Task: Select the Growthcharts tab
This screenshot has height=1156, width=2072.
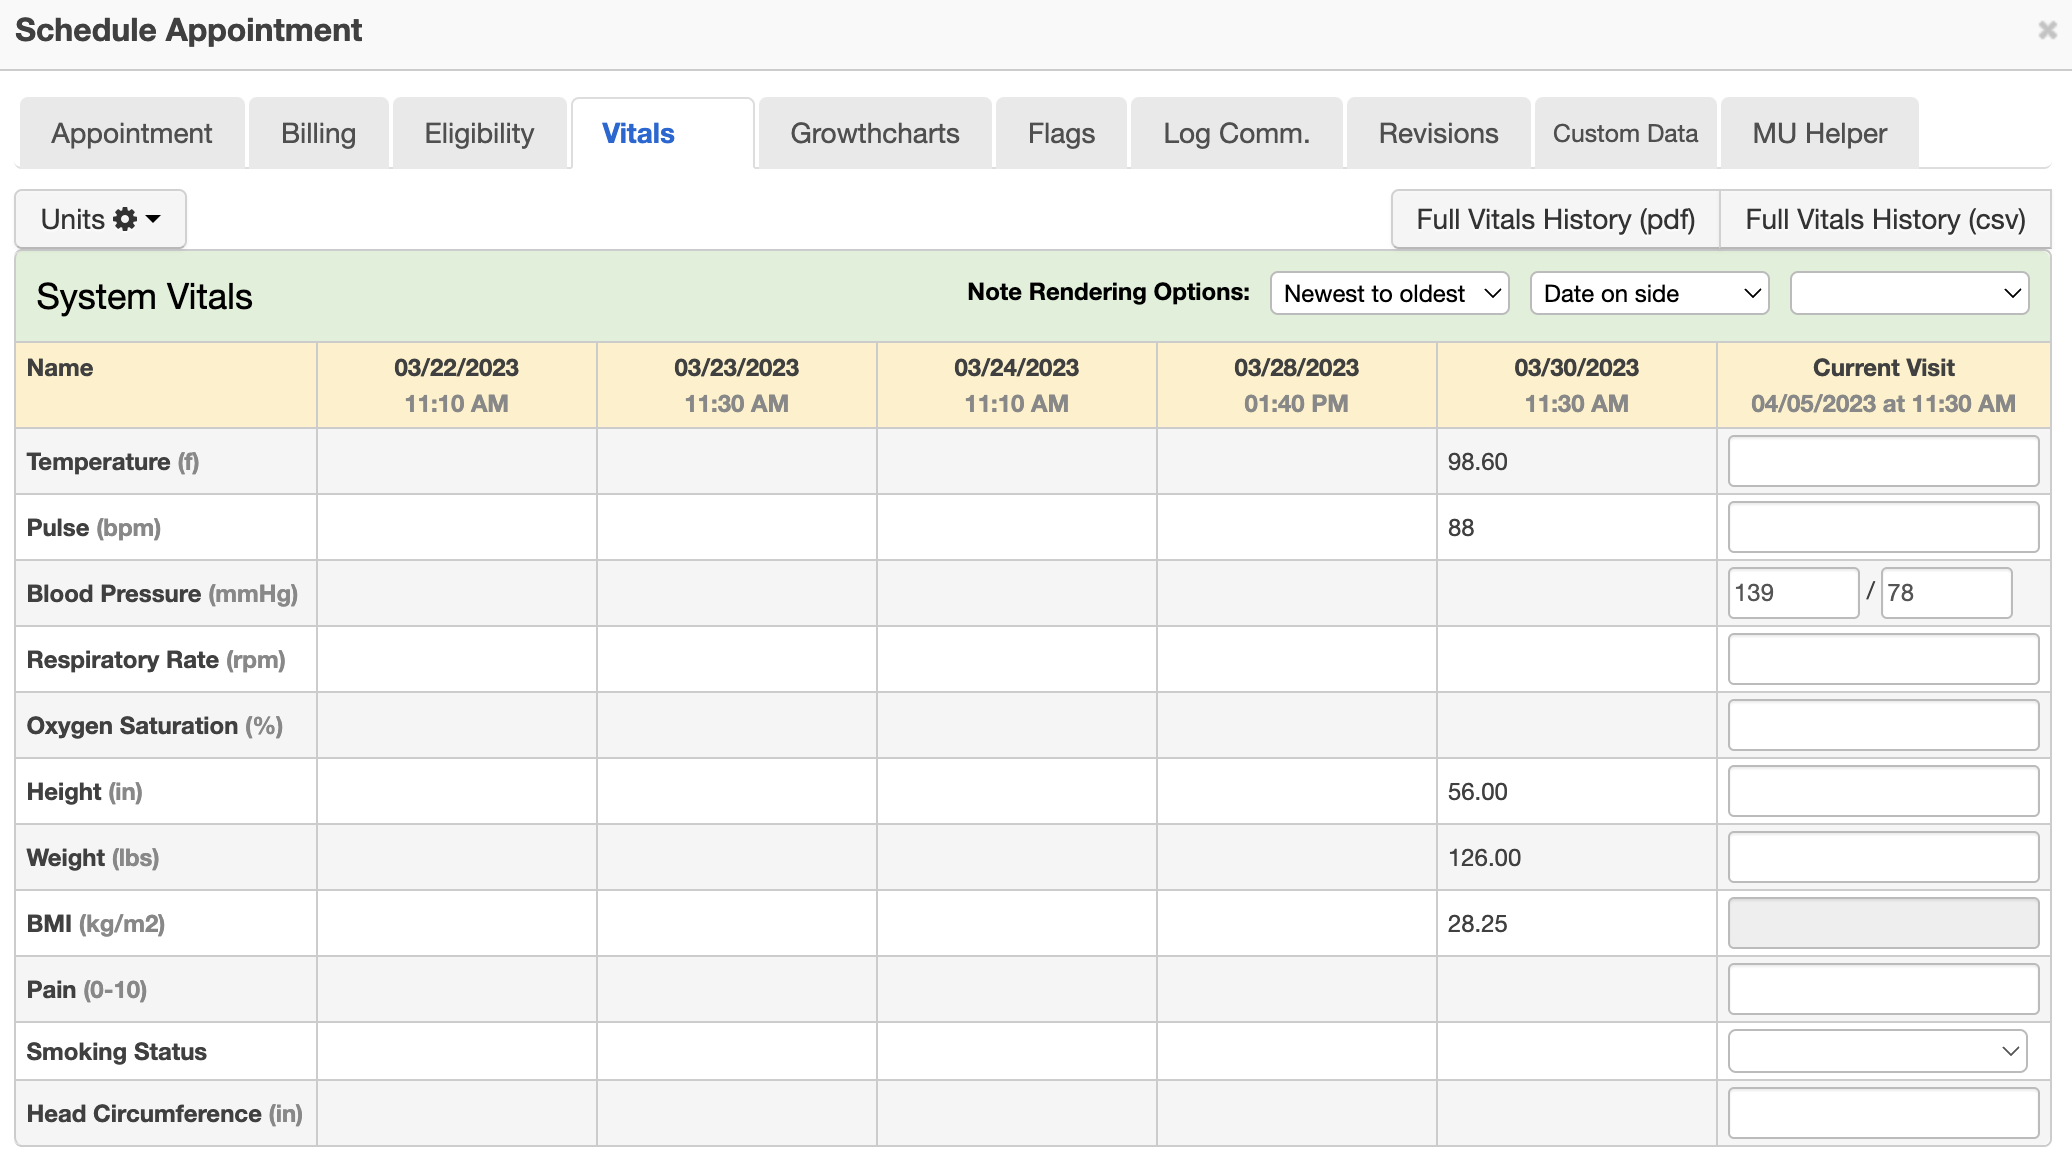Action: pyautogui.click(x=875, y=131)
